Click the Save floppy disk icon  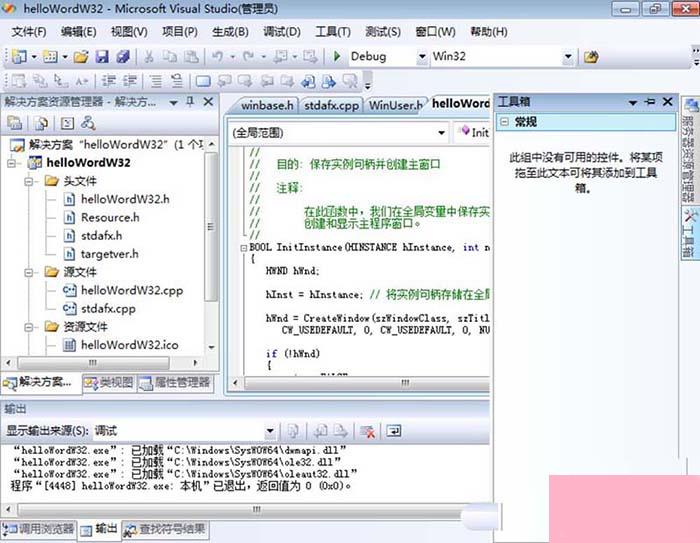tap(102, 57)
